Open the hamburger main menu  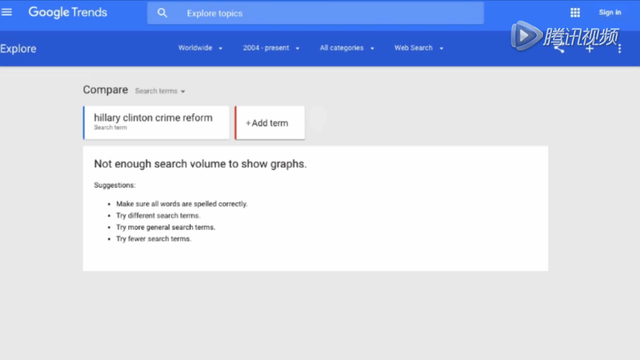[7, 12]
